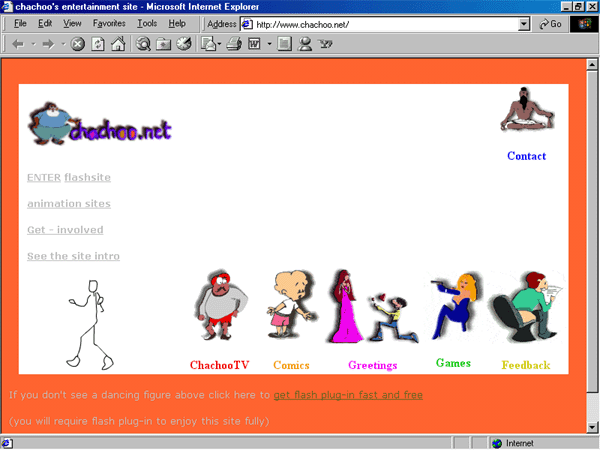Open the Favorites menu
This screenshot has width=600, height=450.
pos(109,24)
